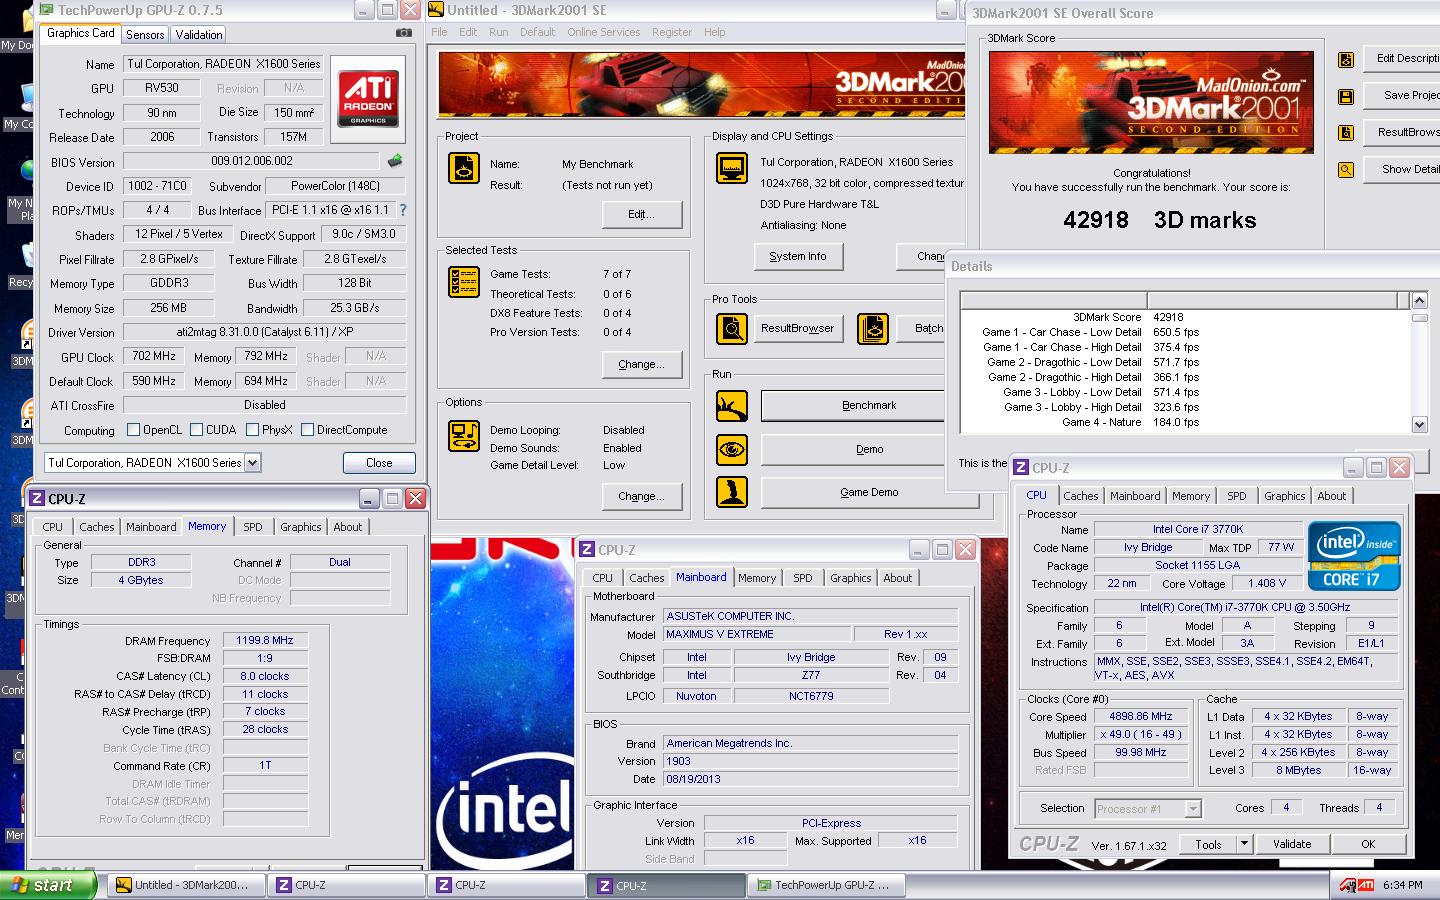
Task: Toggle the OpenCL checkbox
Action: pos(134,430)
